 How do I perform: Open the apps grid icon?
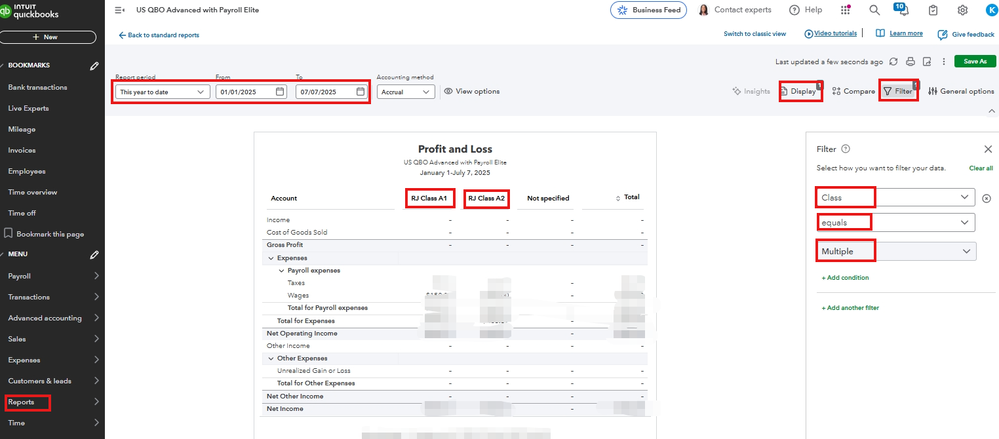tap(845, 10)
